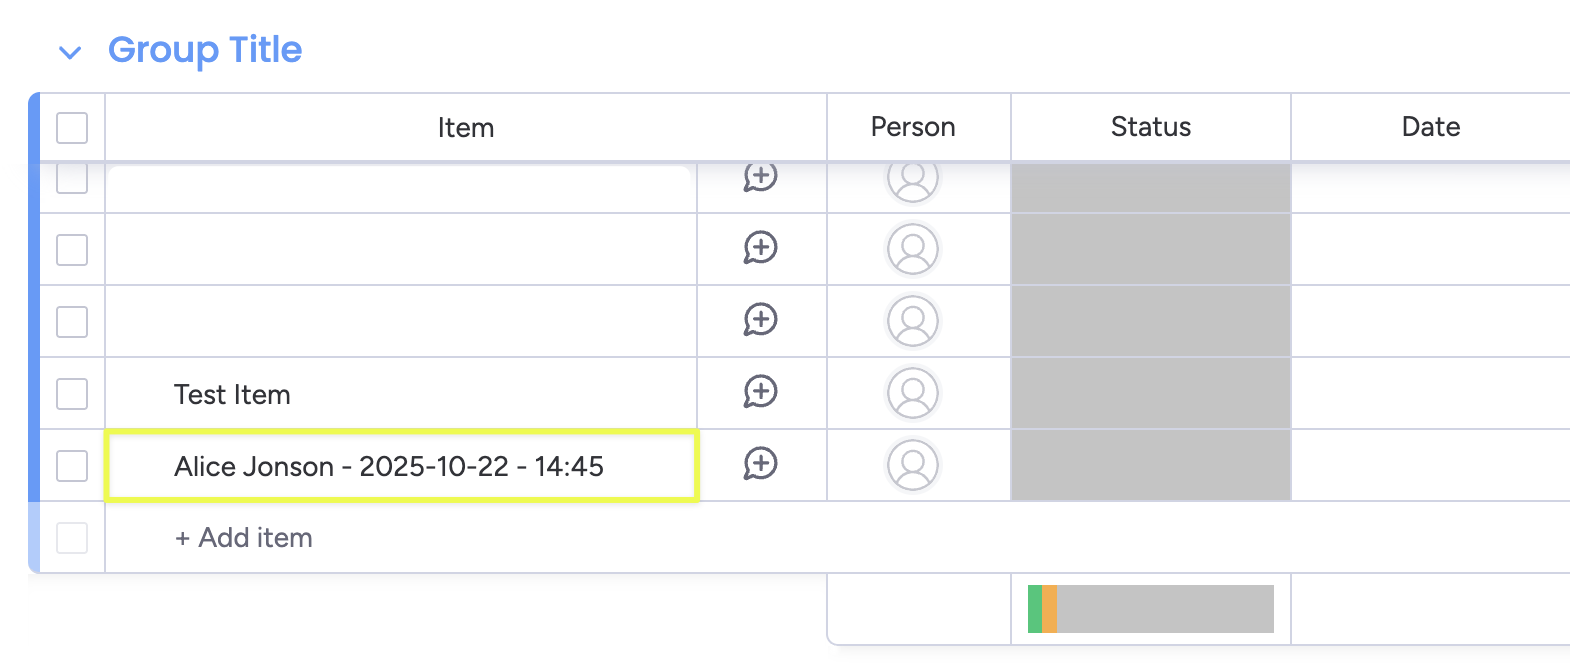Assign person to Test Item row
This screenshot has width=1570, height=672.
912,393
